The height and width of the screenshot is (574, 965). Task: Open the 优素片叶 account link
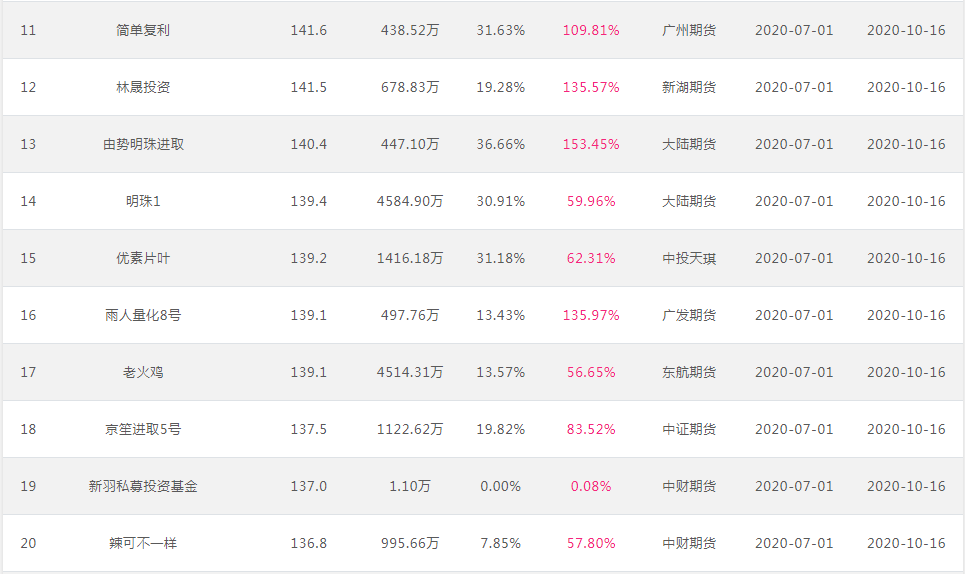pyautogui.click(x=143, y=258)
